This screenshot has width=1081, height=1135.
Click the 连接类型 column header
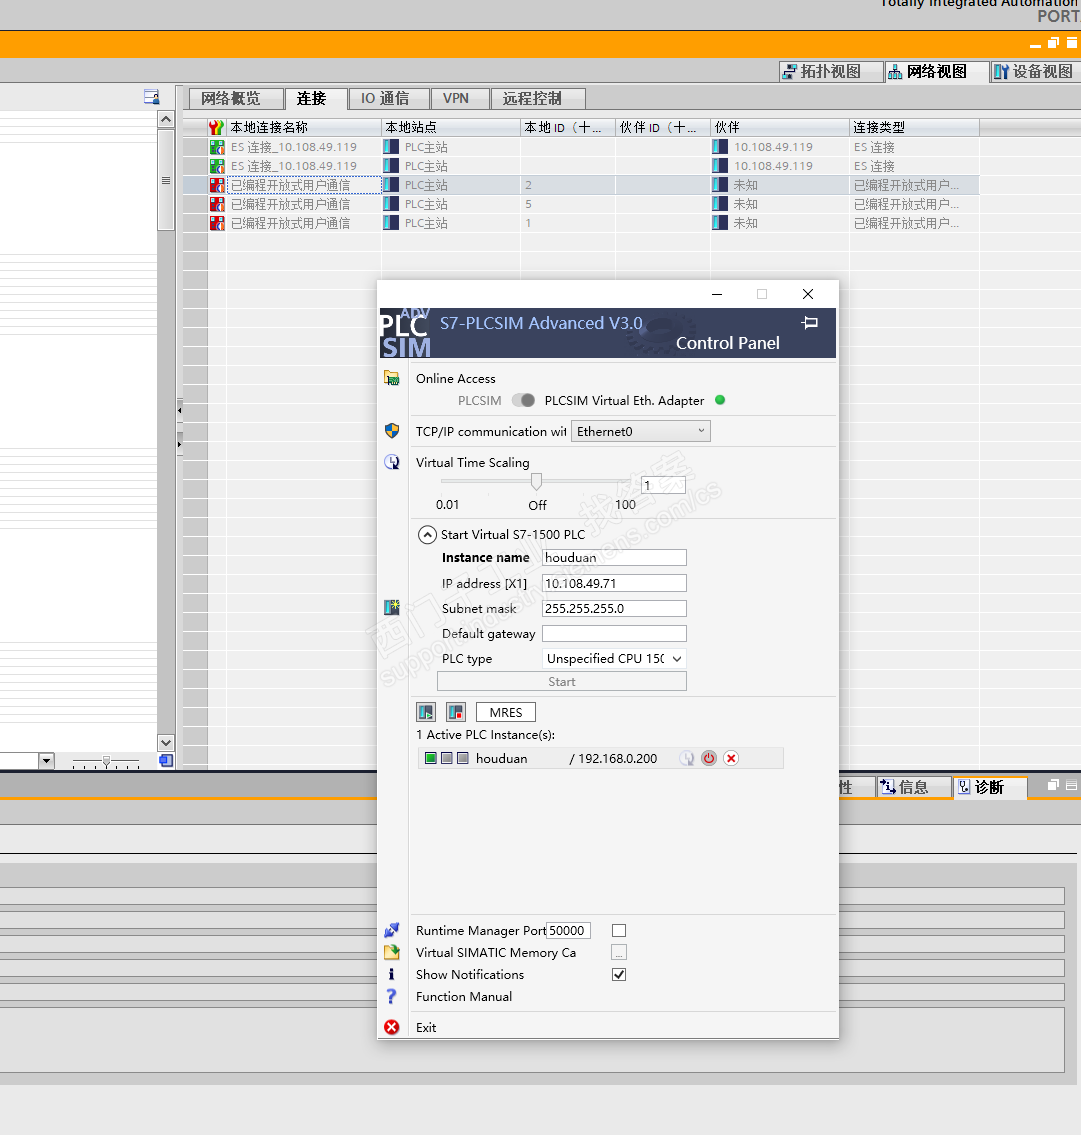pos(914,127)
